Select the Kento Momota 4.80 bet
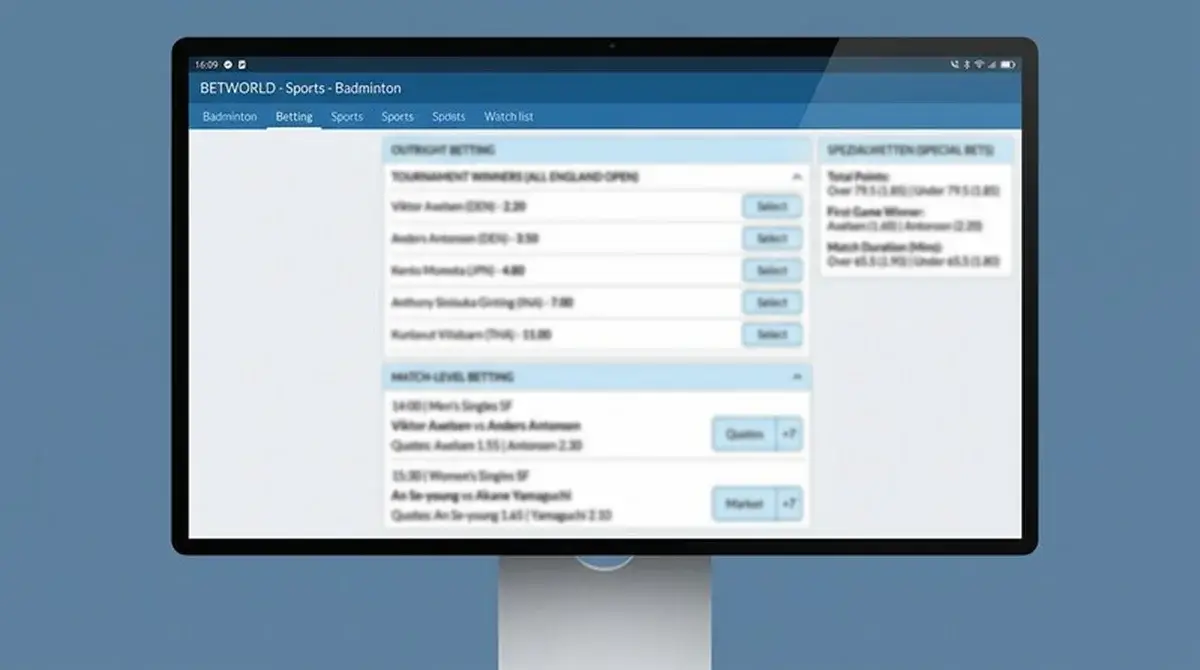Viewport: 1200px width, 670px height. pos(772,271)
